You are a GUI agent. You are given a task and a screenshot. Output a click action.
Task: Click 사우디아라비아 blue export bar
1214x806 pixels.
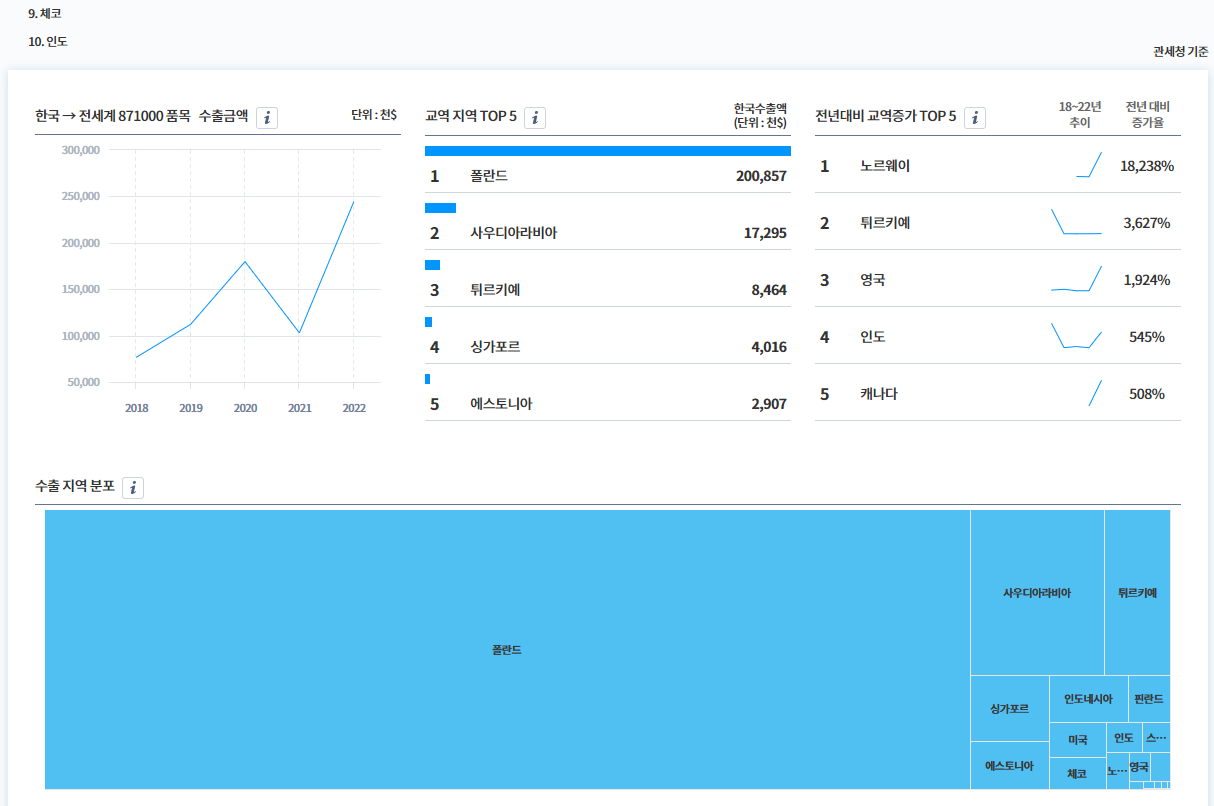click(x=440, y=208)
